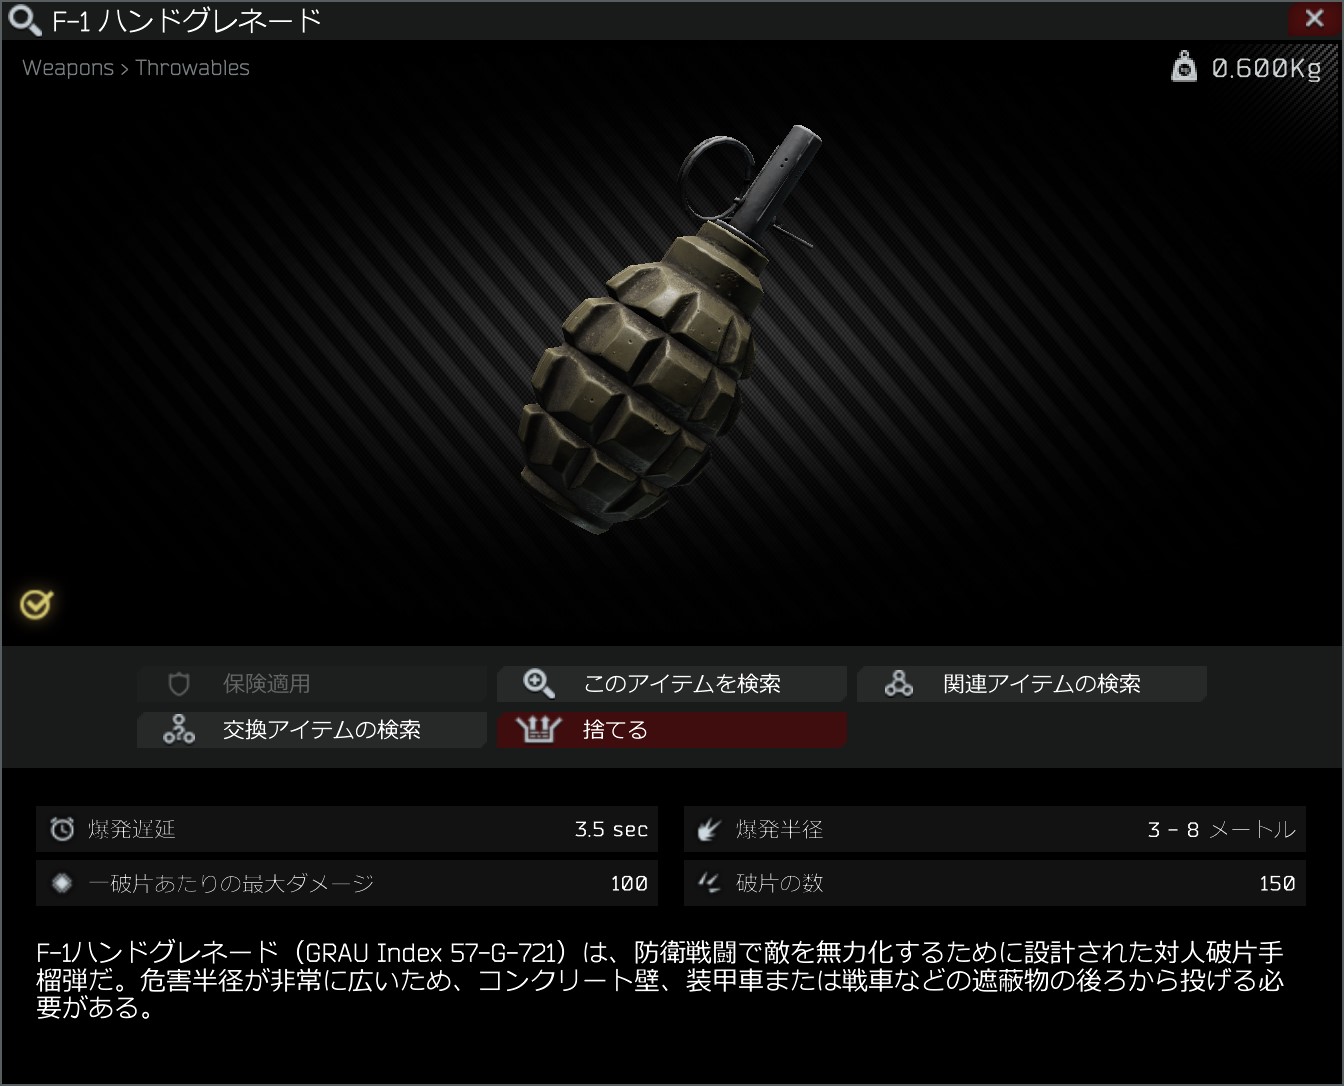Click the 爆発遅延 label
This screenshot has width=1344, height=1086.
[x=132, y=829]
